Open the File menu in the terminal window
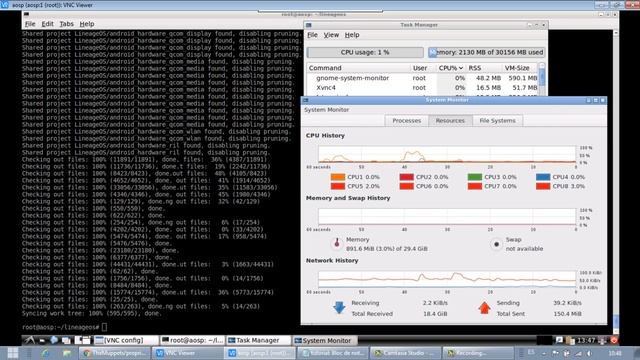 pos(30,24)
